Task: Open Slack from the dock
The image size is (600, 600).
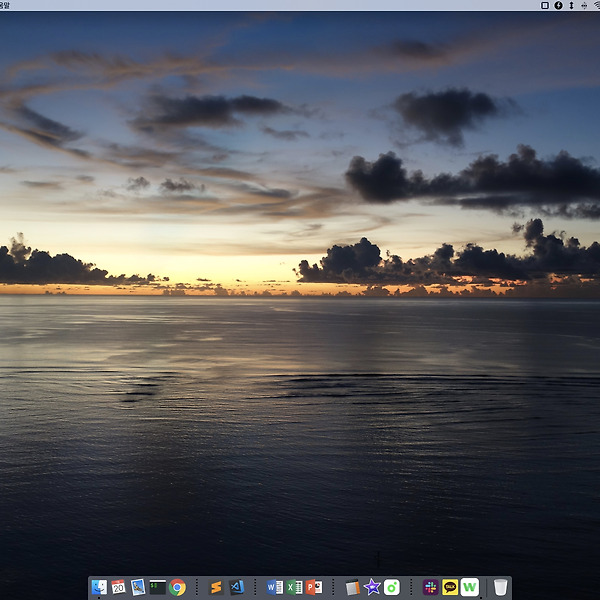Action: 431,587
